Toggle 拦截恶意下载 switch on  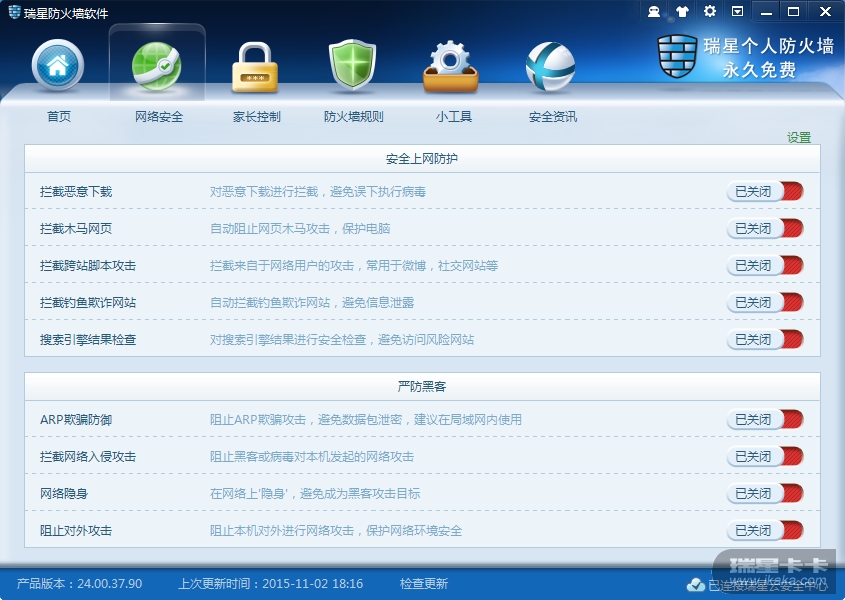point(765,191)
